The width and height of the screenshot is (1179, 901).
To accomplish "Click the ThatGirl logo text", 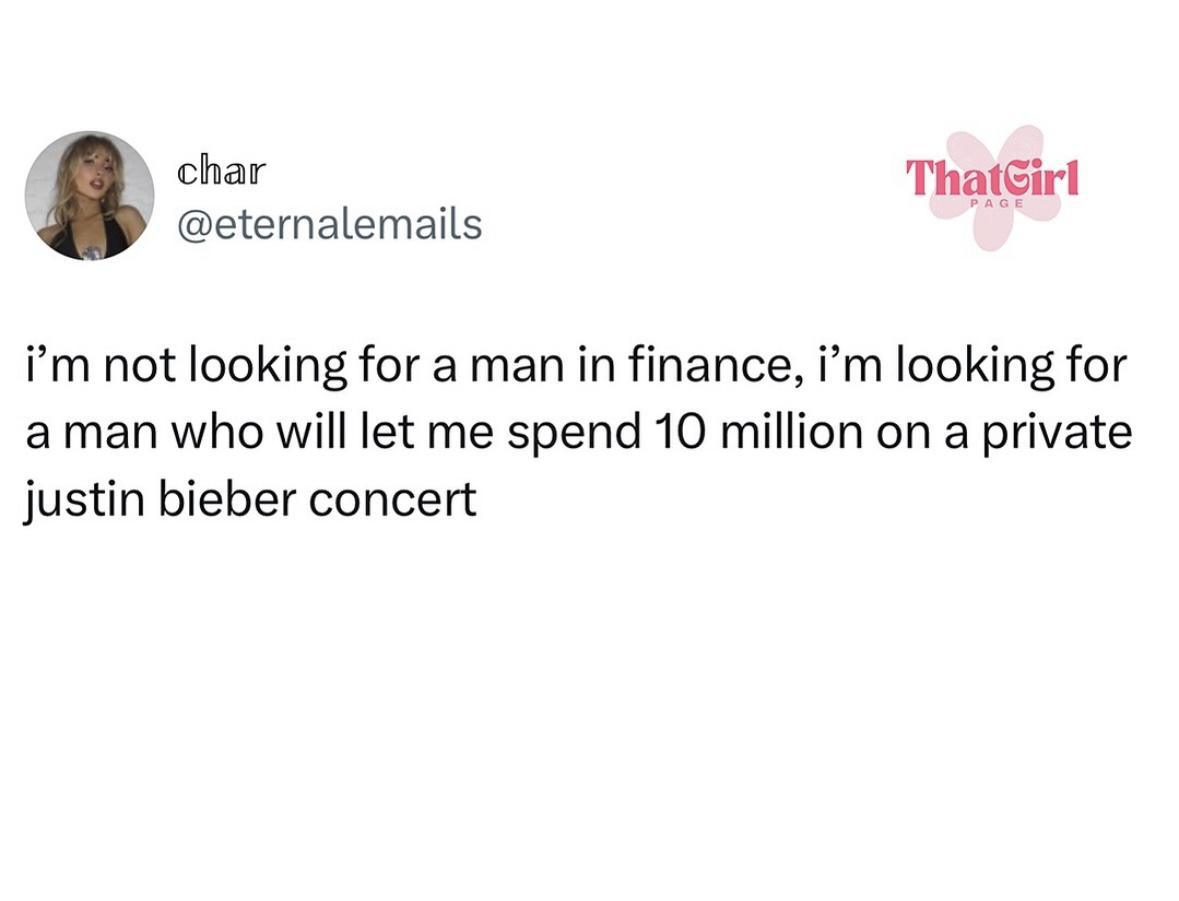I will (x=992, y=177).
